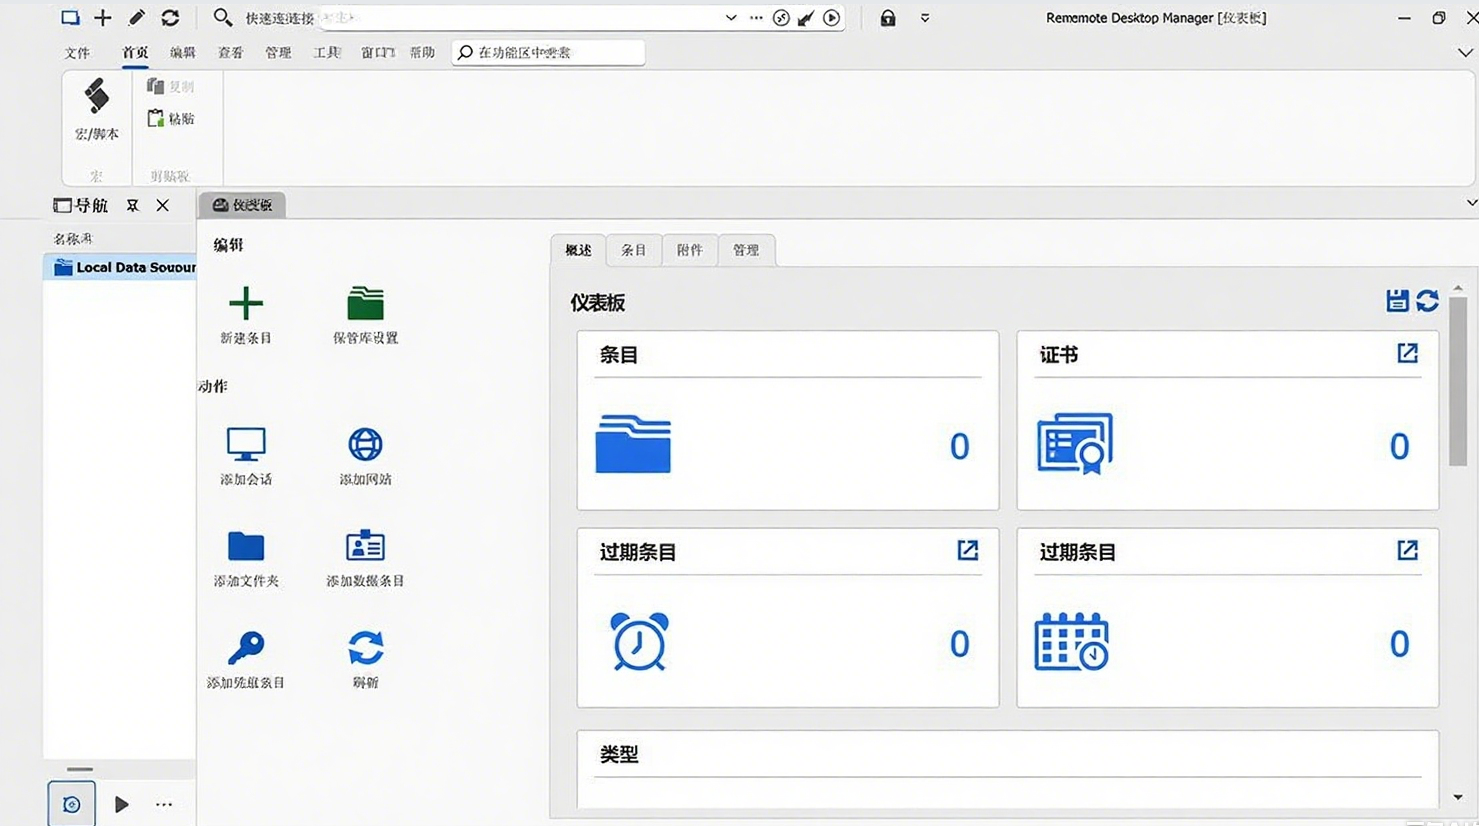Click the dashboard save disk icon

1397,300
